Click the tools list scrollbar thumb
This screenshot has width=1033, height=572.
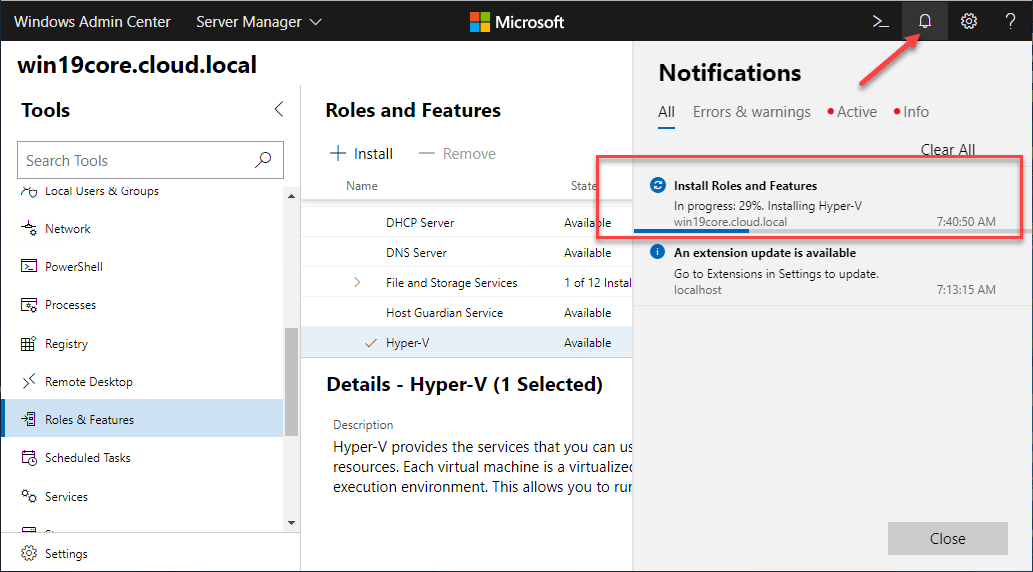coord(291,382)
